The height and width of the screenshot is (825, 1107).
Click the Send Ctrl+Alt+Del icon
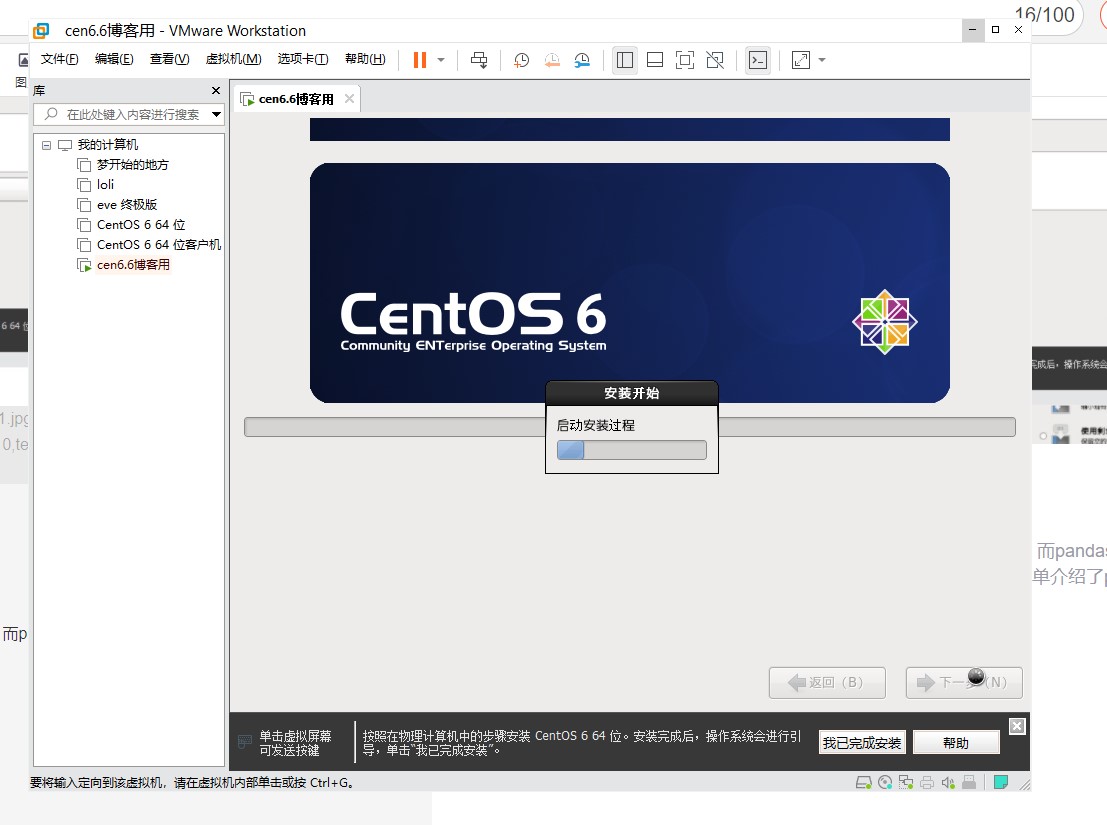[x=479, y=60]
